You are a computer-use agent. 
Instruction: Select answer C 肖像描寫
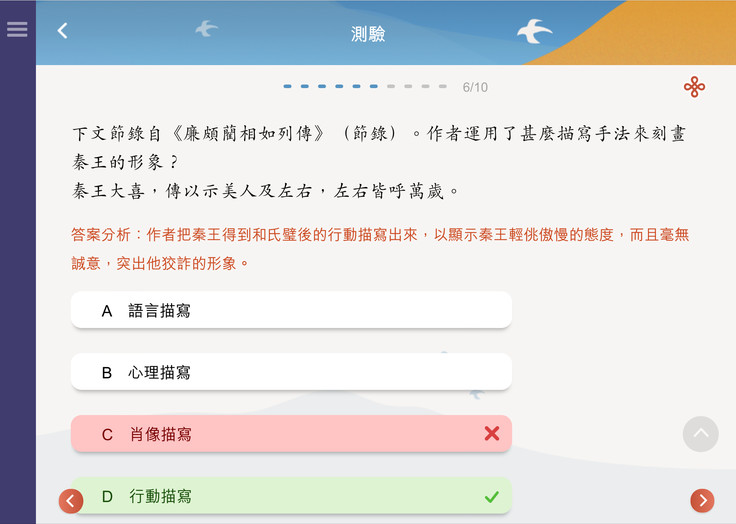pyautogui.click(x=291, y=434)
